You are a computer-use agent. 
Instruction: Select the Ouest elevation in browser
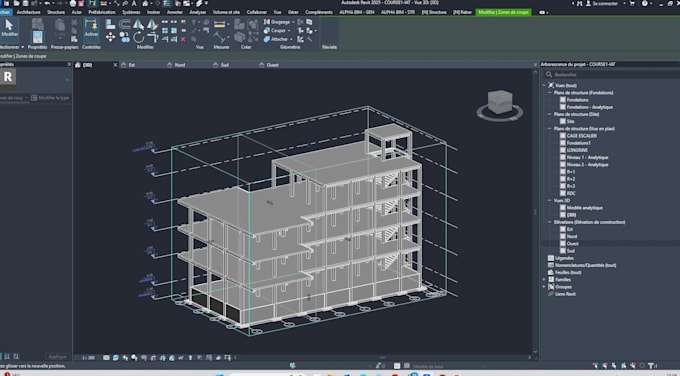(572, 244)
